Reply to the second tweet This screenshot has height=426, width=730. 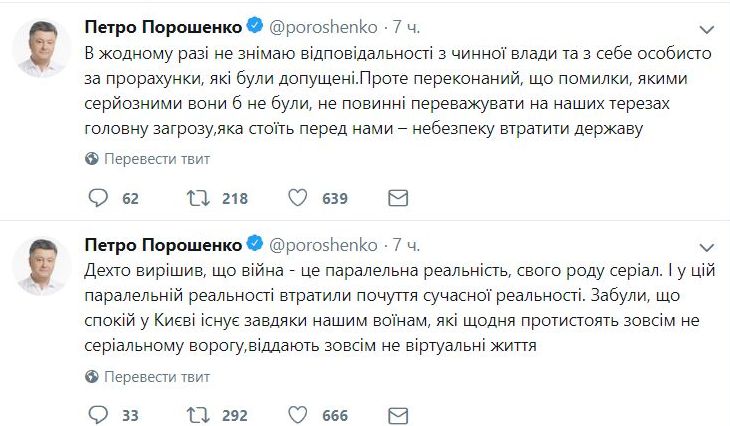tap(97, 415)
